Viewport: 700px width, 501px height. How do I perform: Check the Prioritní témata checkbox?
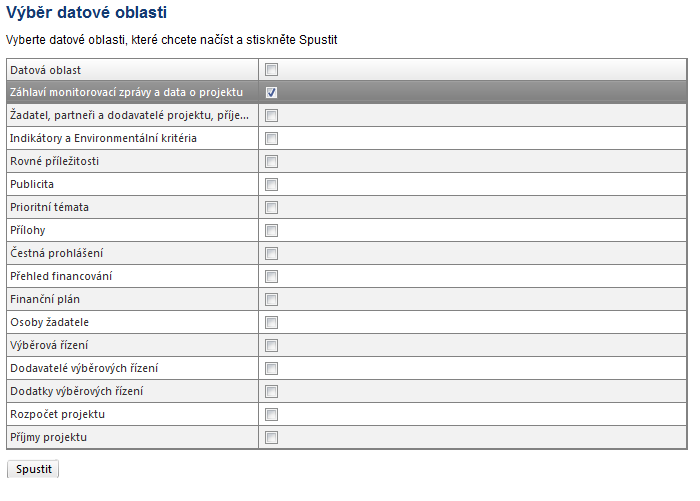pyautogui.click(x=271, y=208)
